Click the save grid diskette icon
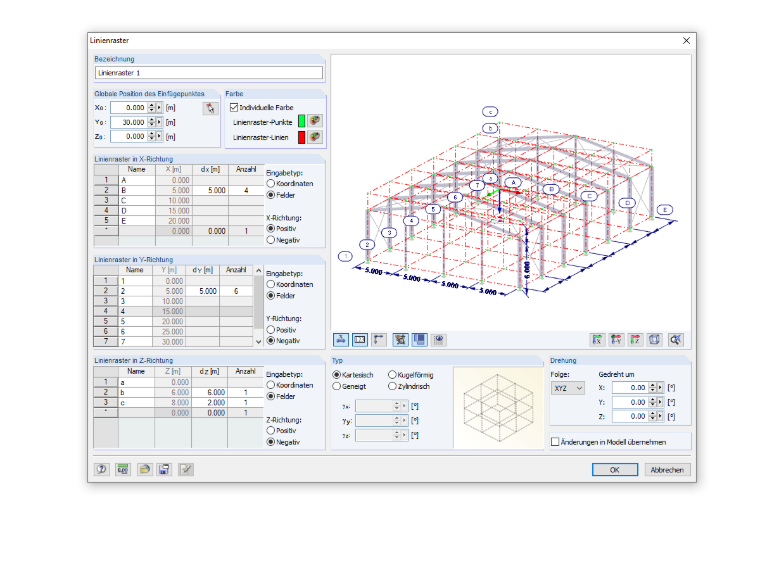Viewport: 760px width, 570px height. click(x=164, y=469)
